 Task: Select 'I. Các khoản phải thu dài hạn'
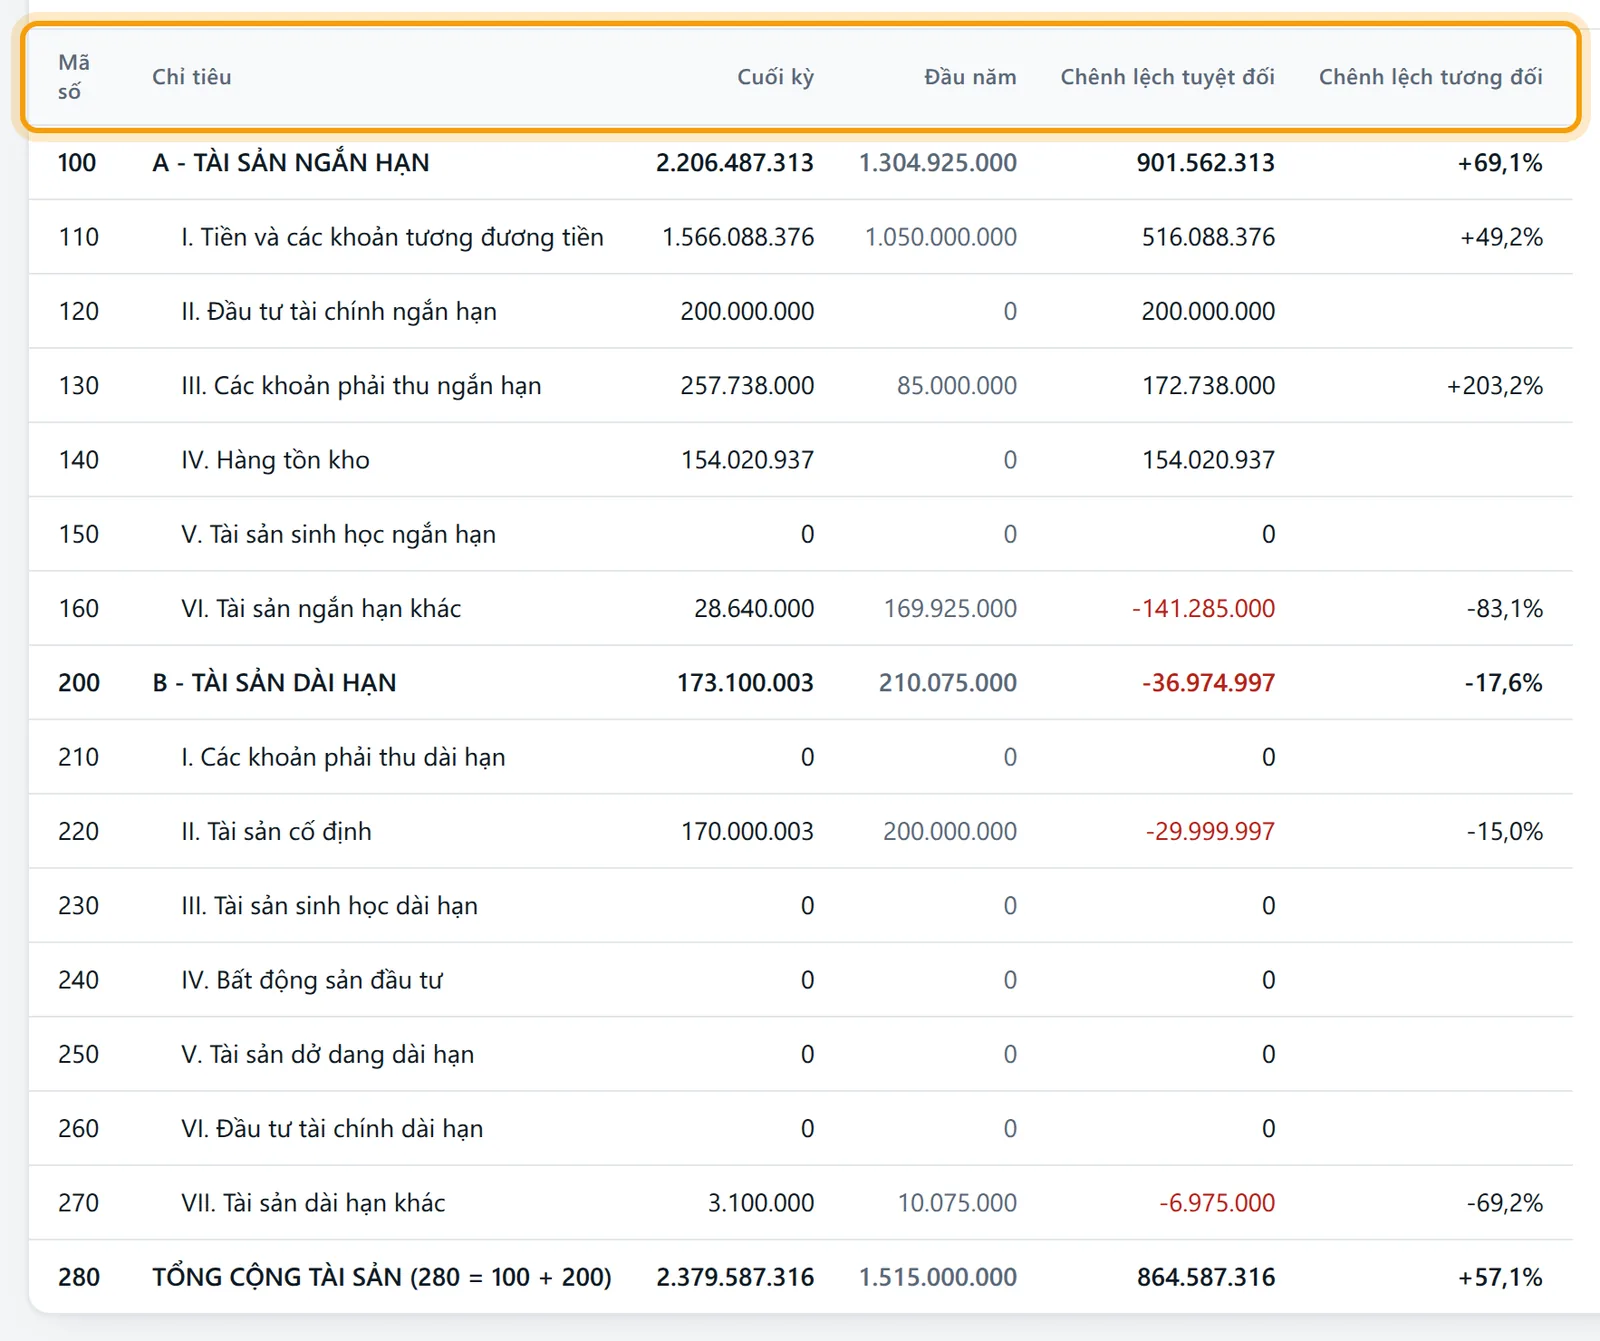pos(343,757)
